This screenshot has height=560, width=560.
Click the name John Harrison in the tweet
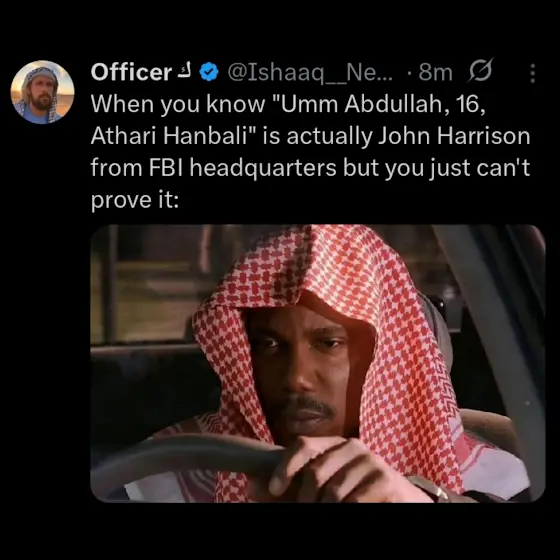(x=454, y=136)
